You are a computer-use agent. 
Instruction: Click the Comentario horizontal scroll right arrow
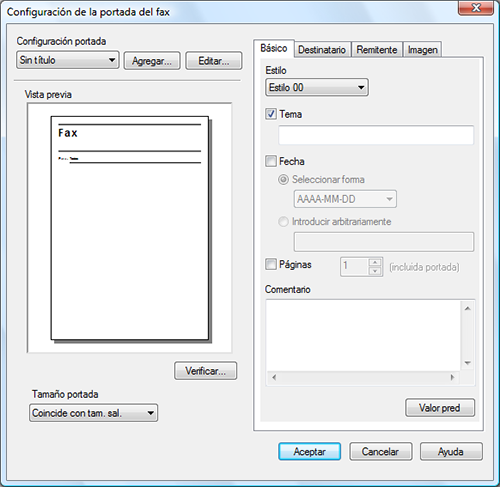[452, 378]
